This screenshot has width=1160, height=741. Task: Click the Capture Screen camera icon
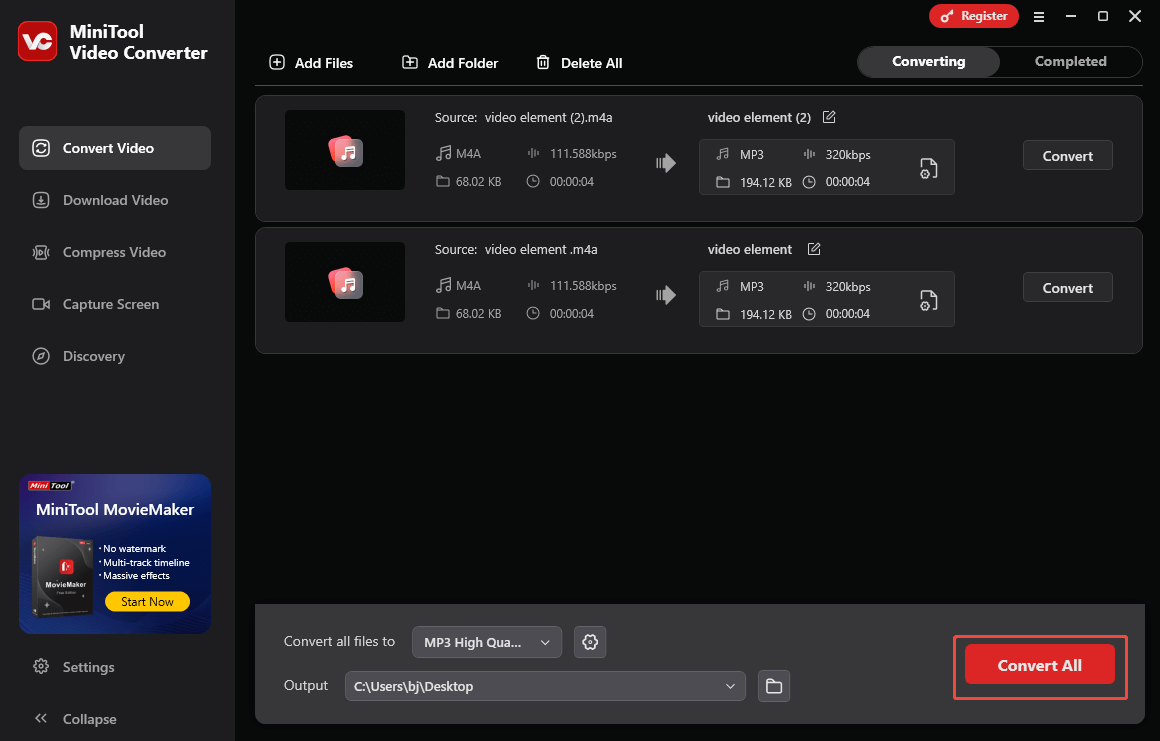[x=41, y=304]
